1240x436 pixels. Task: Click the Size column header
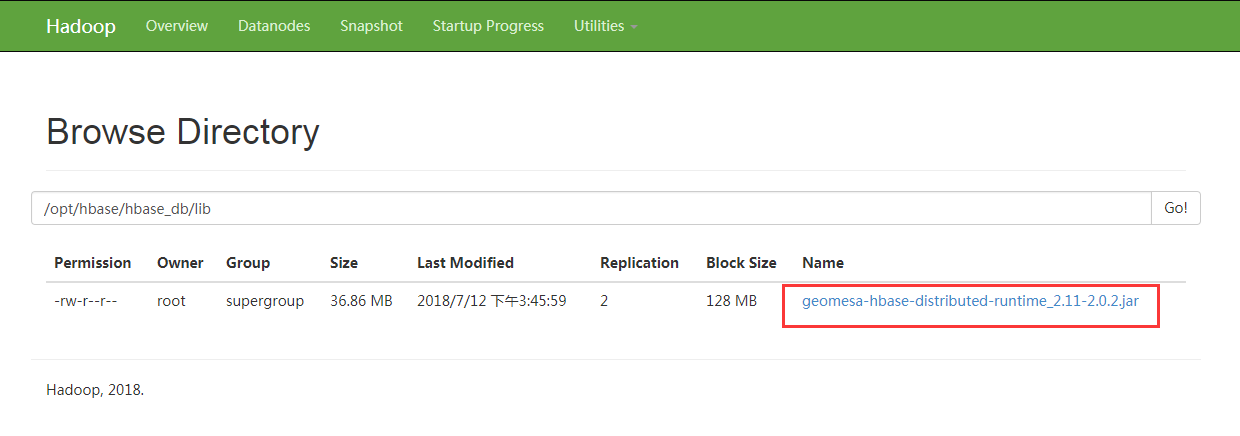pos(344,263)
